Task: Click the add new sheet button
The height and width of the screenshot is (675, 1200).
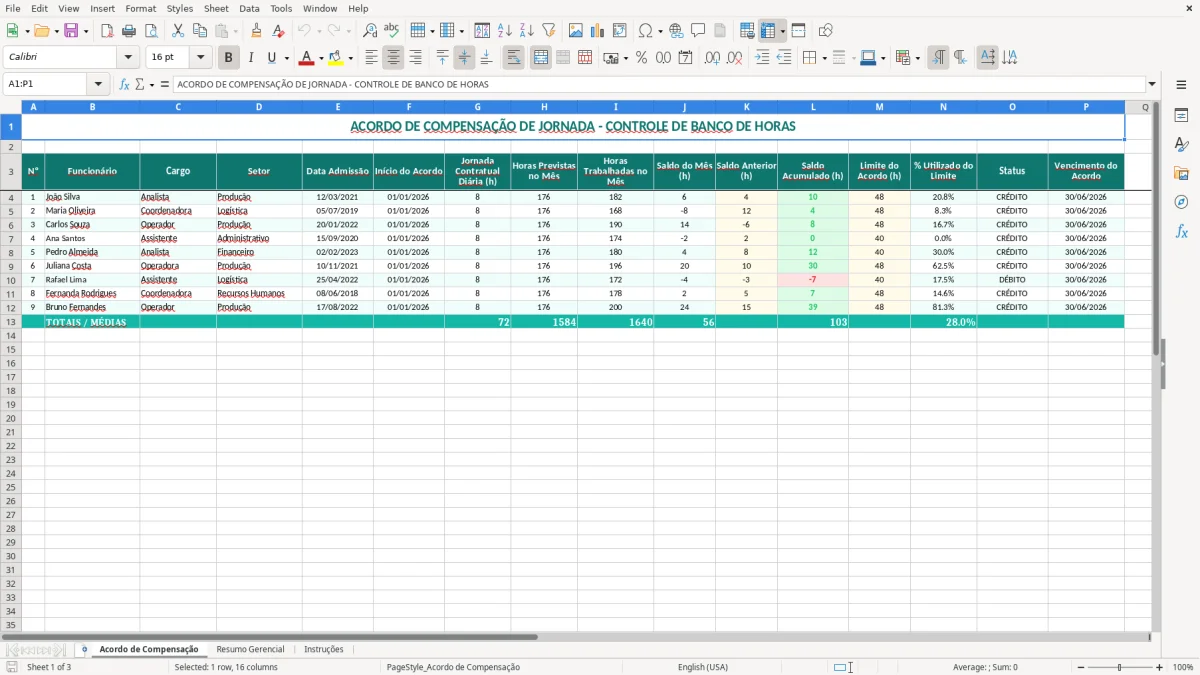Action: [84, 649]
